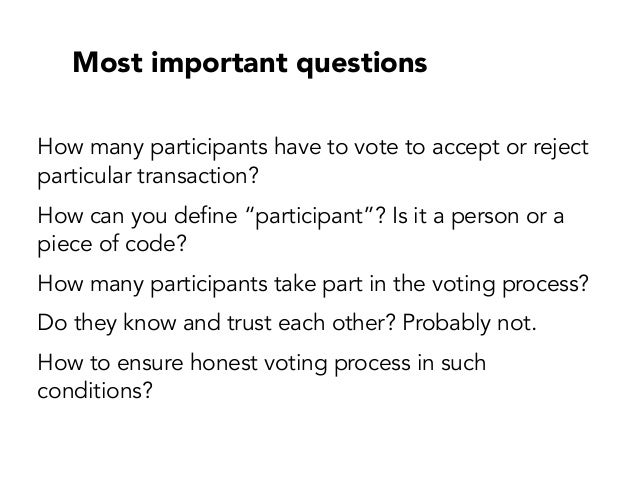
Task: Click the "Most important questions" slide title
Action: [x=248, y=64]
